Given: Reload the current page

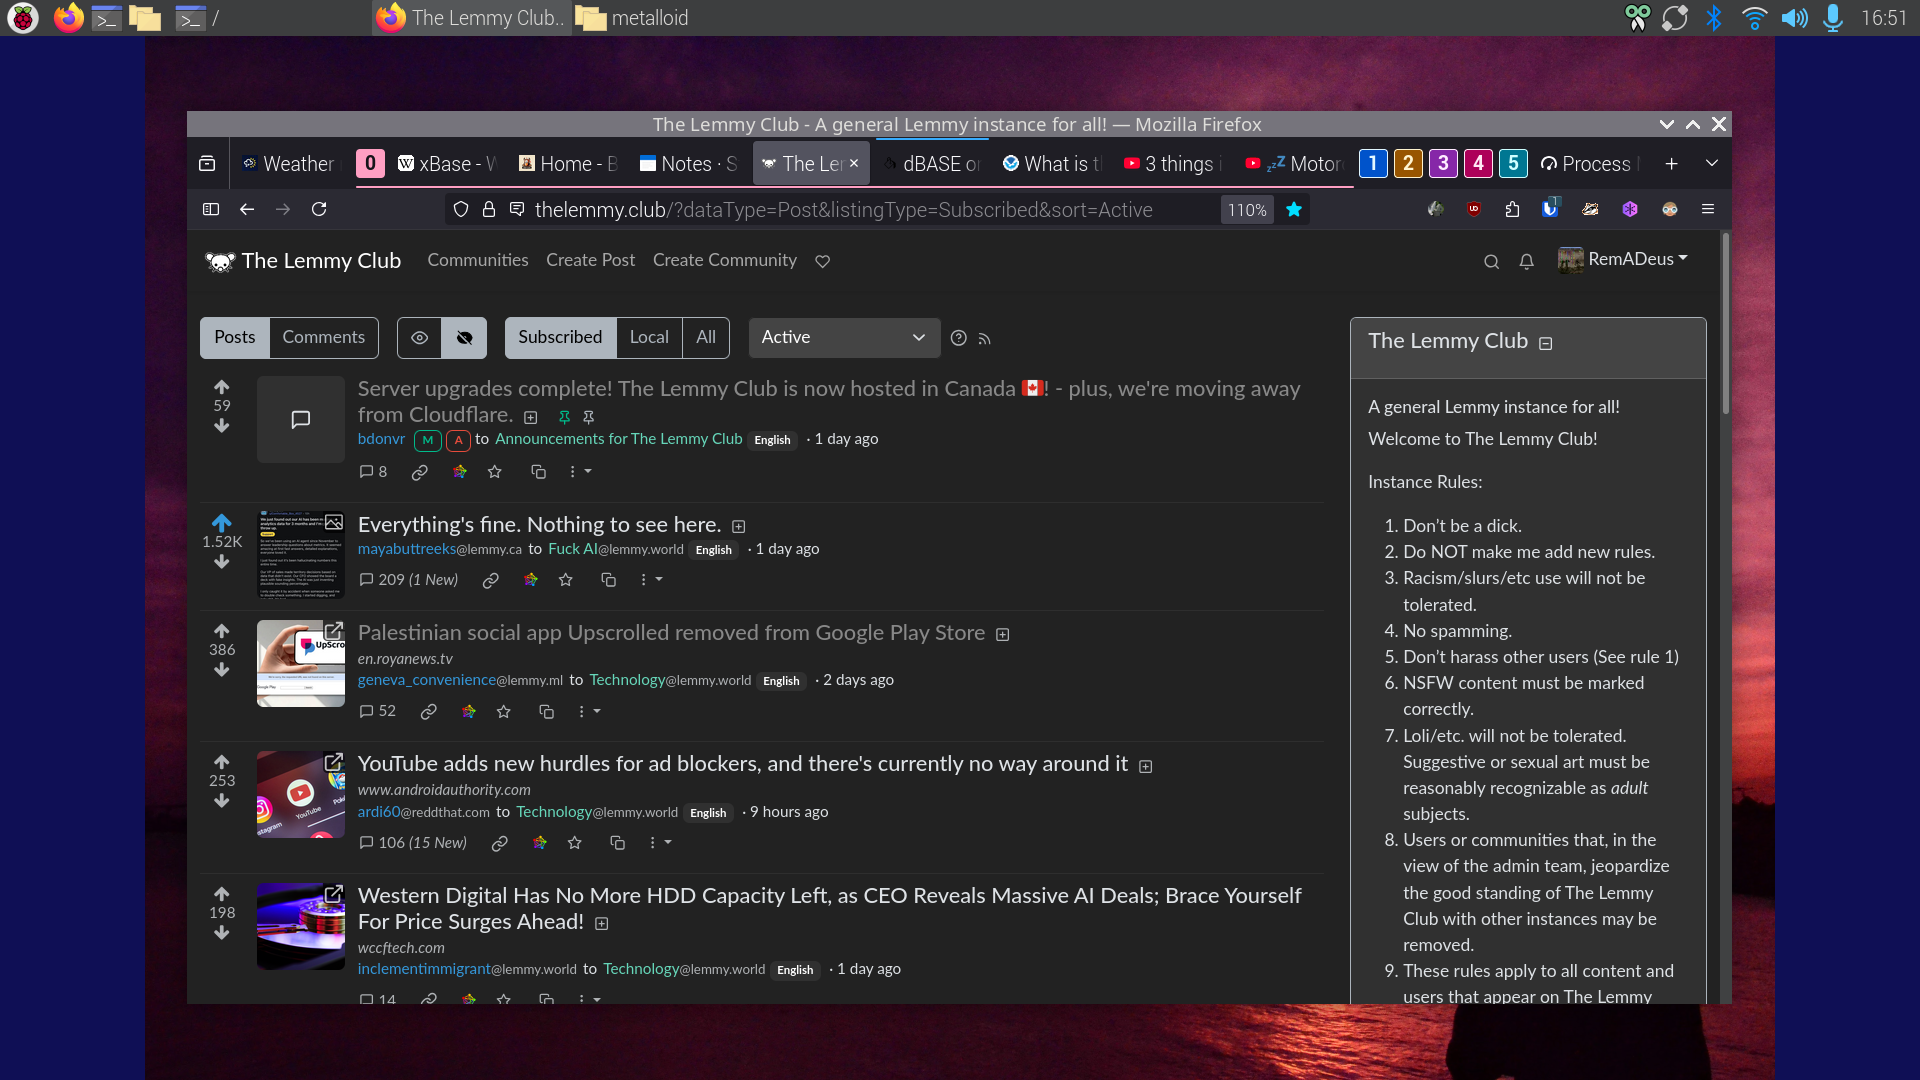Looking at the screenshot, I should (x=319, y=209).
